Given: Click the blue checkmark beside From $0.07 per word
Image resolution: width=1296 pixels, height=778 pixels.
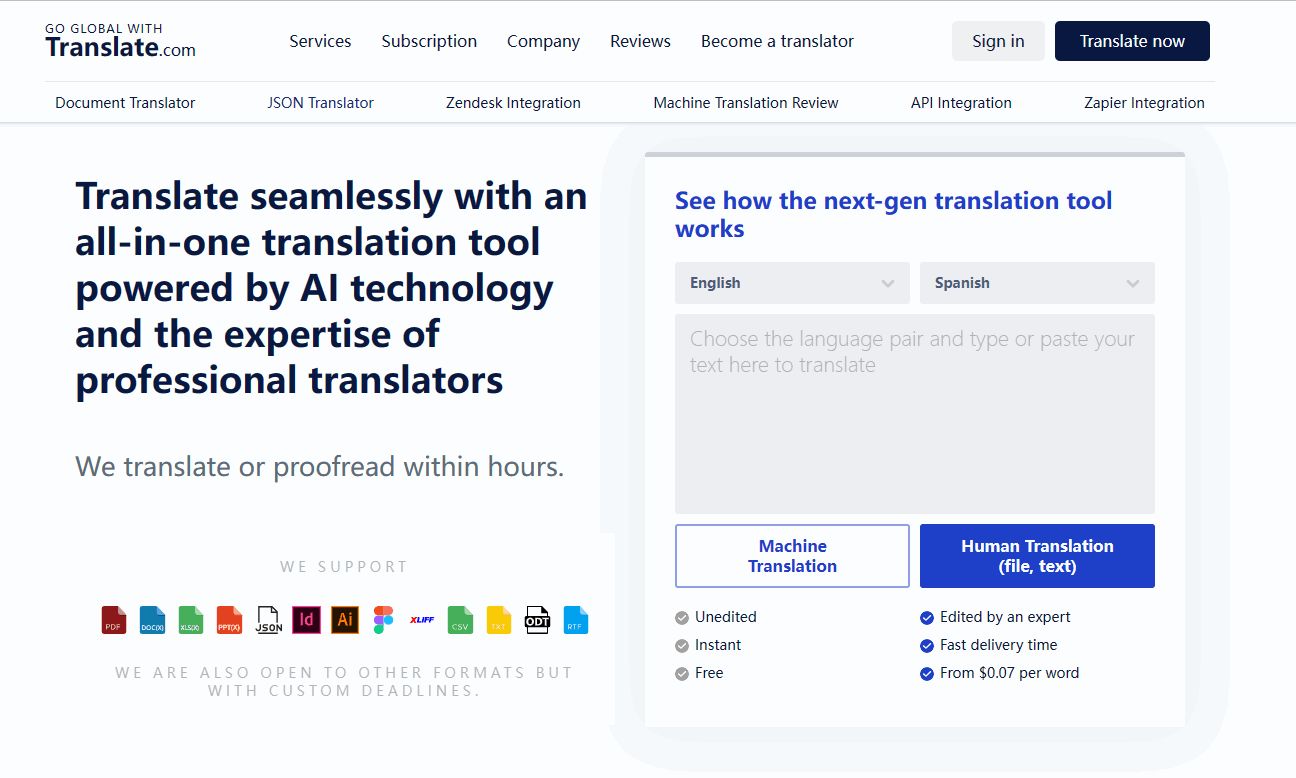Looking at the screenshot, I should [x=927, y=673].
